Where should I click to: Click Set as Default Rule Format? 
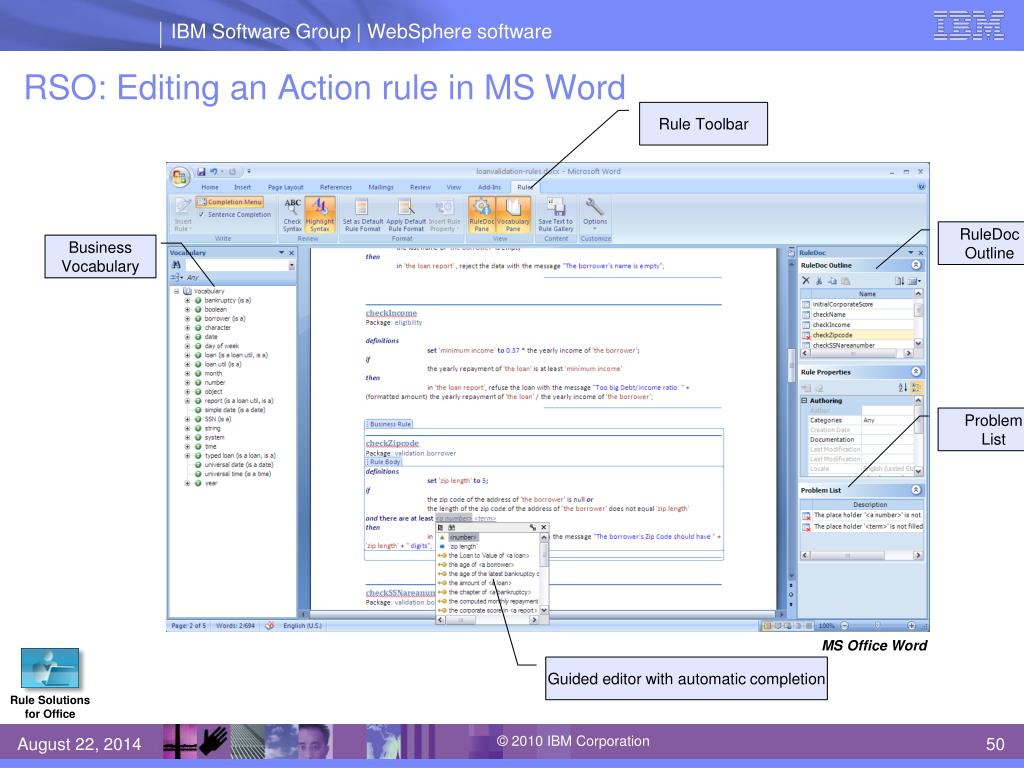click(x=362, y=215)
